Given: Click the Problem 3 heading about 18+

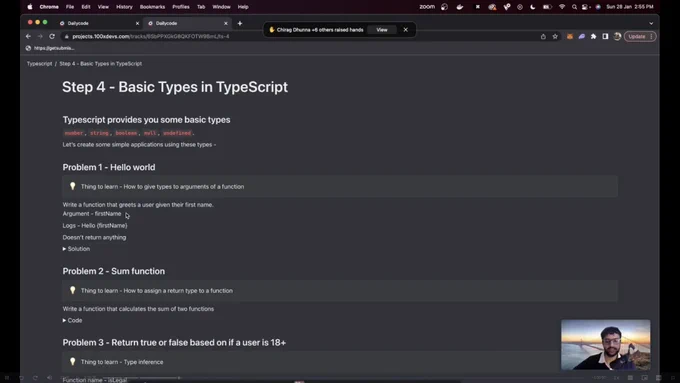Looking at the screenshot, I should pos(174,343).
